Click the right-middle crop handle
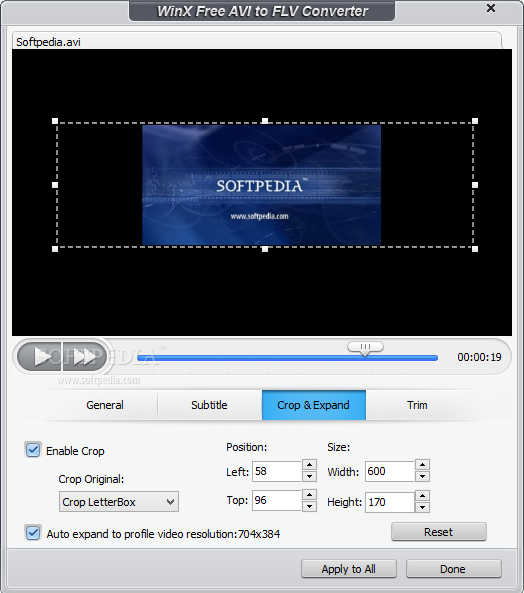The height and width of the screenshot is (593, 524). 475,185
